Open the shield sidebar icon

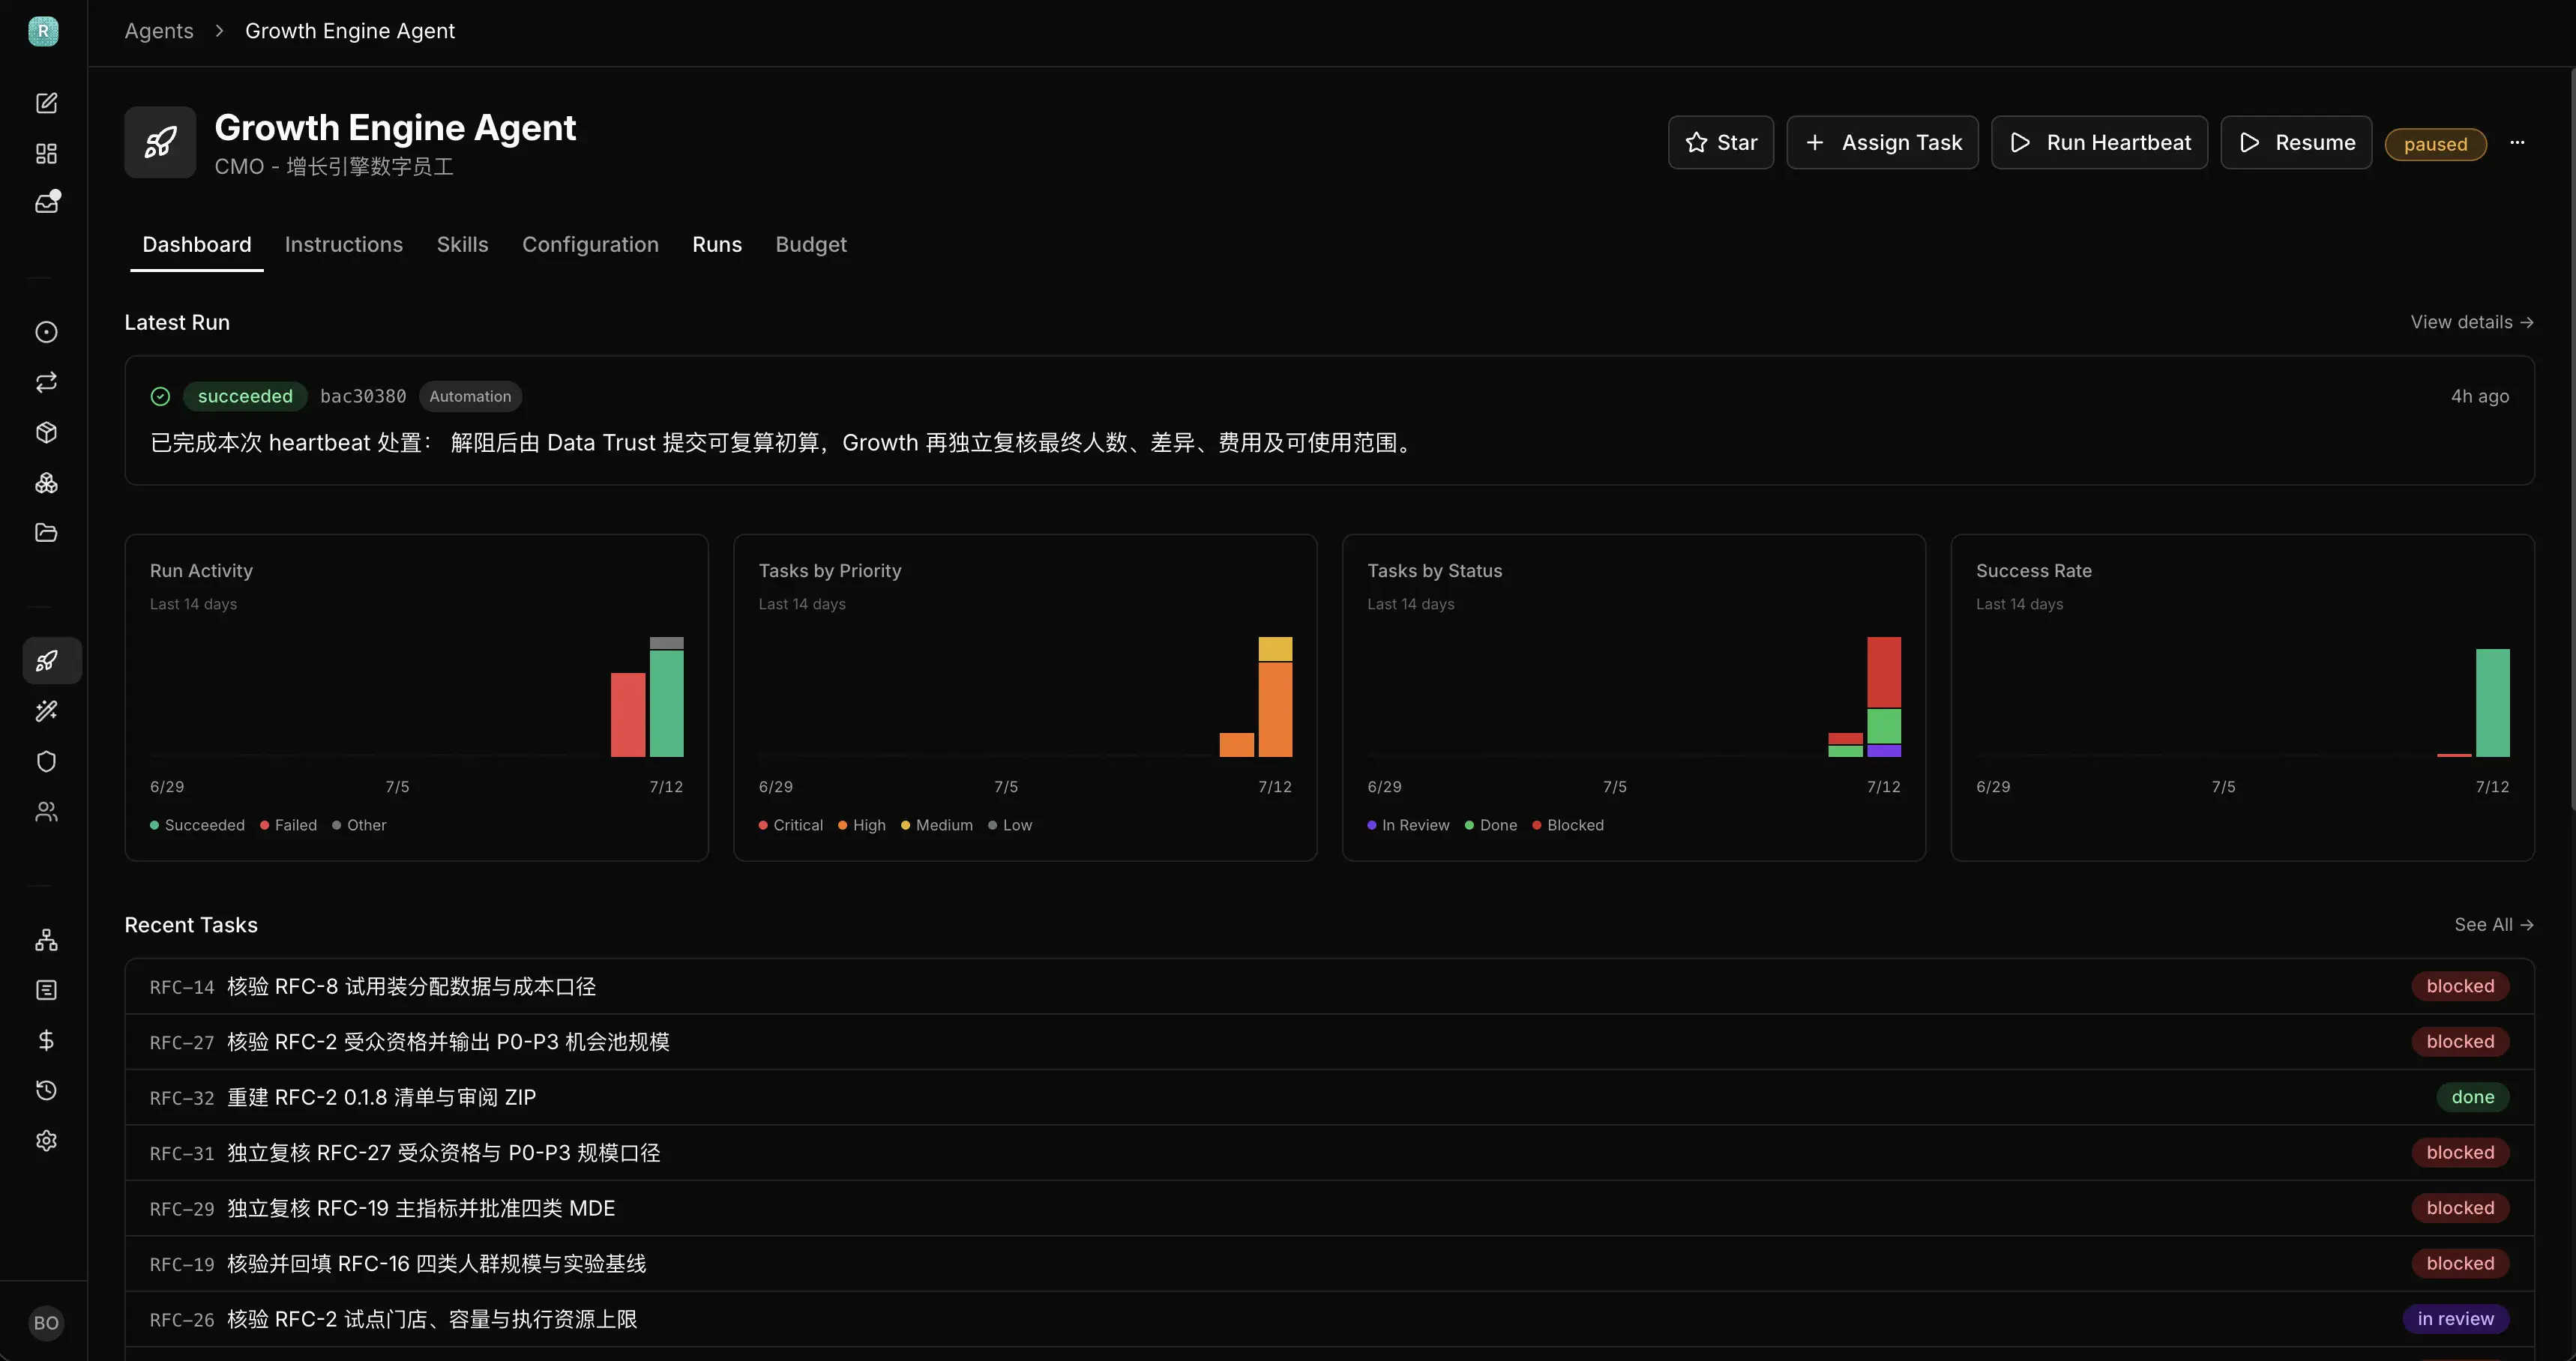46,761
